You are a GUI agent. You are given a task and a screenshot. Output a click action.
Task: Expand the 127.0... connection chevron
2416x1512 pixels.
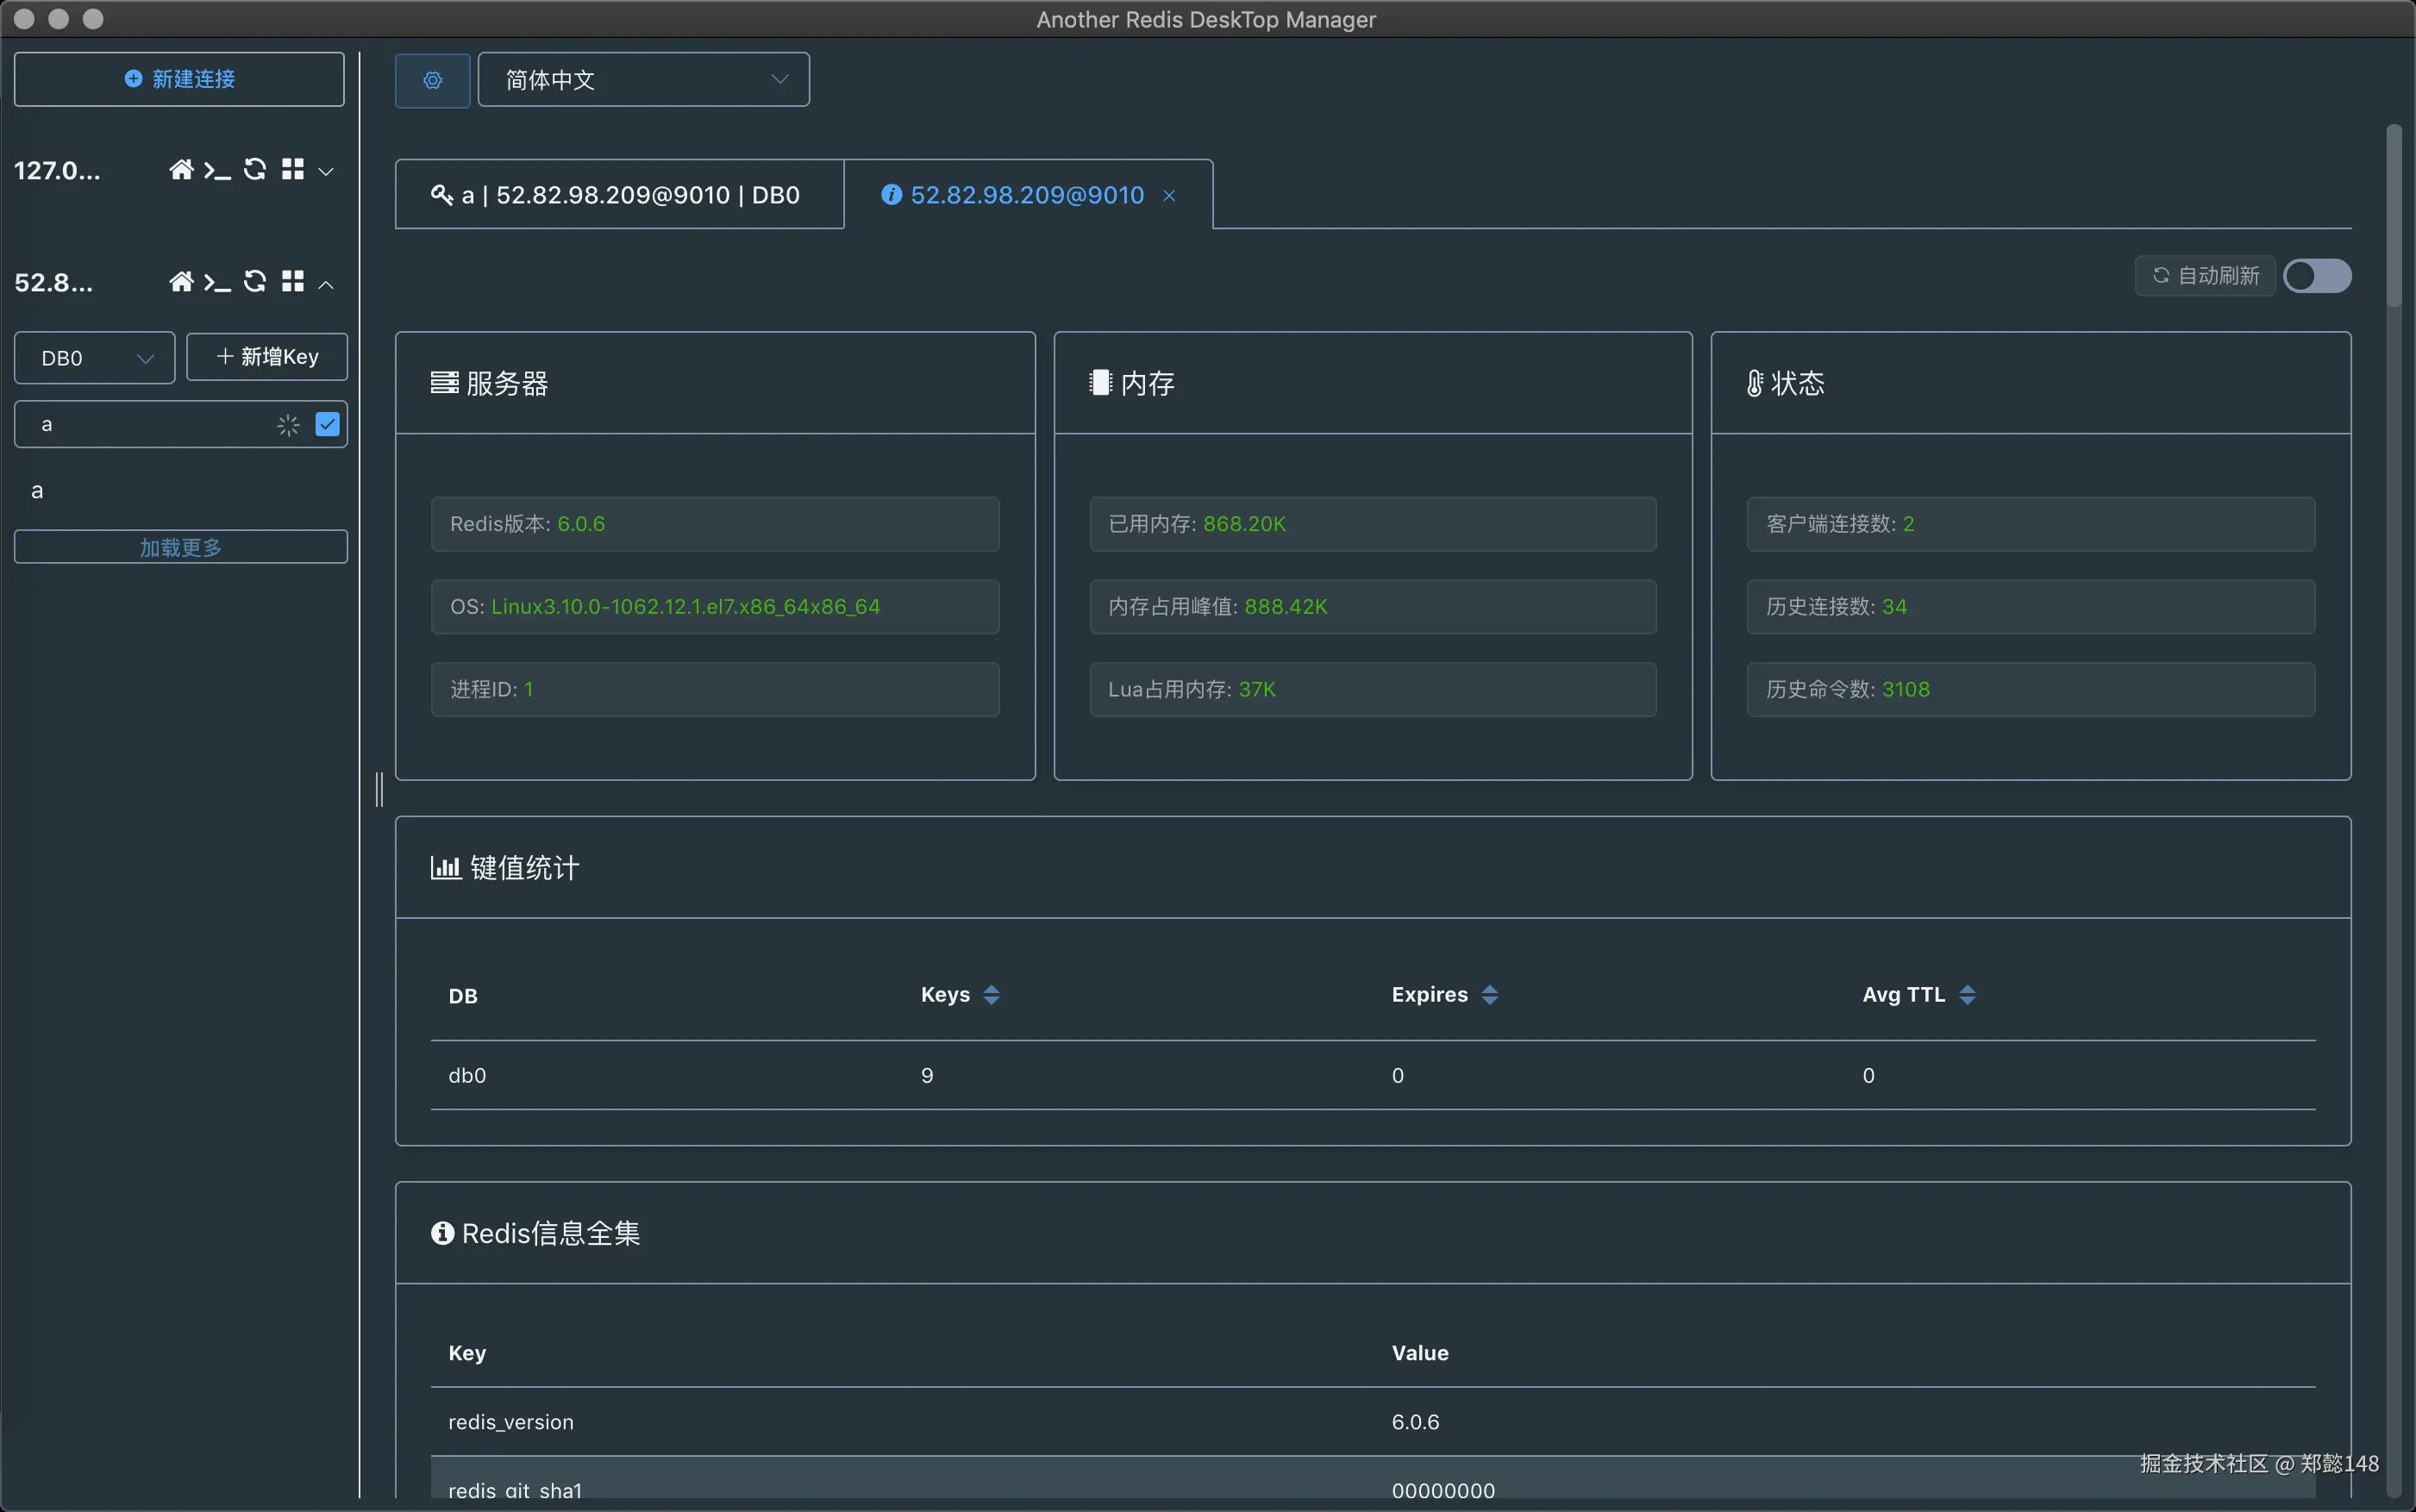point(326,172)
